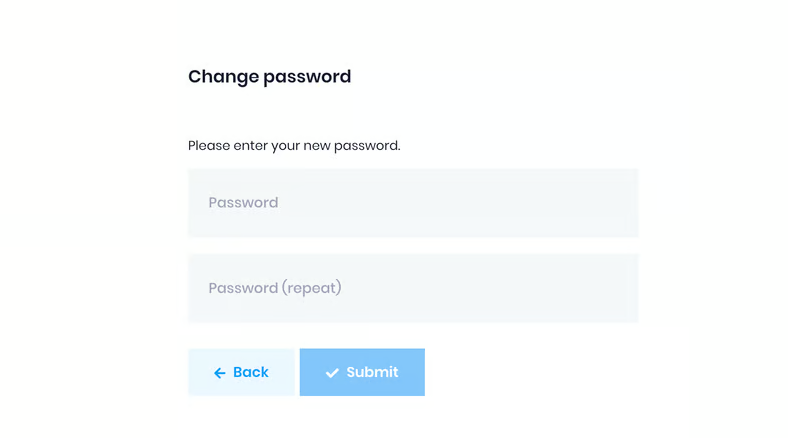The height and width of the screenshot is (438, 788).
Task: Submit the new password form
Action: [362, 372]
